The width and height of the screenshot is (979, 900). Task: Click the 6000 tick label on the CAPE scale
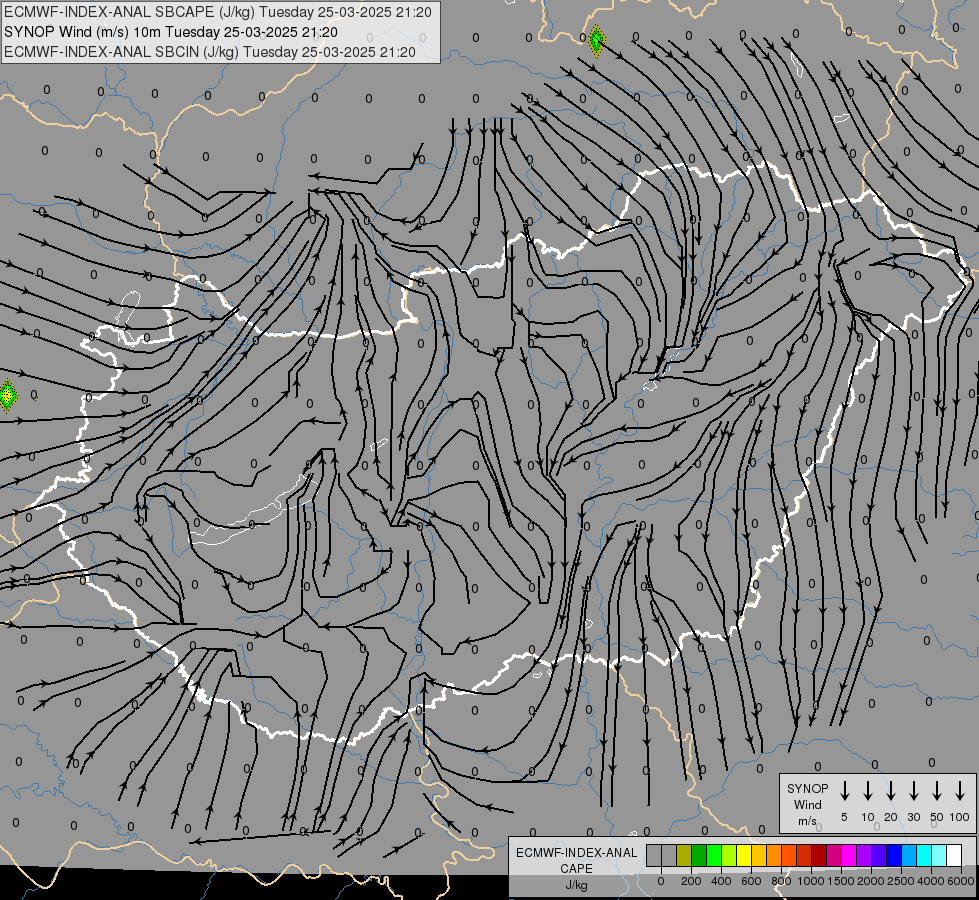[961, 881]
